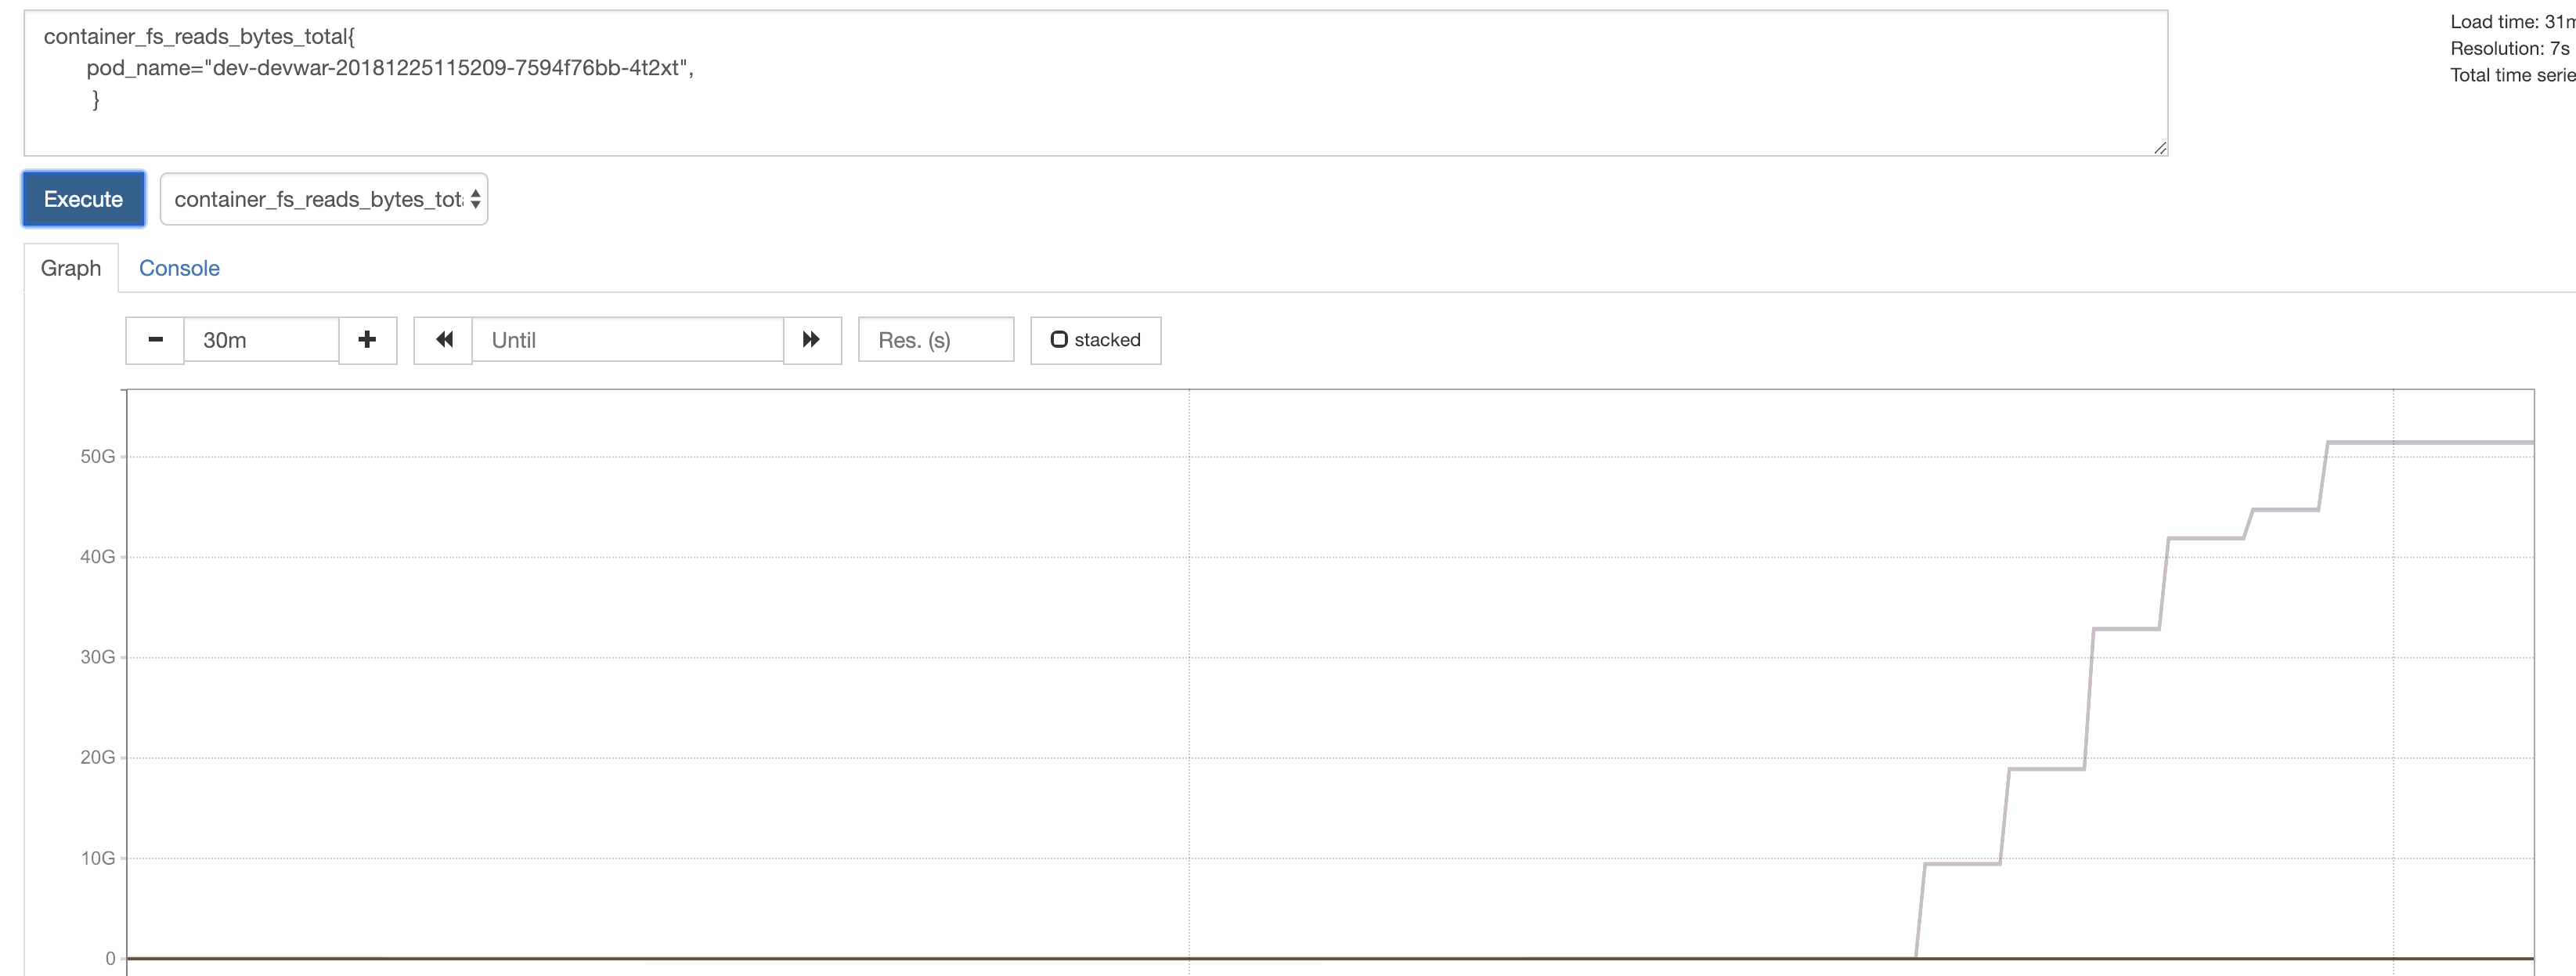The image size is (2576, 976).
Task: Grow the time range with the plus icon
Action: coord(367,340)
